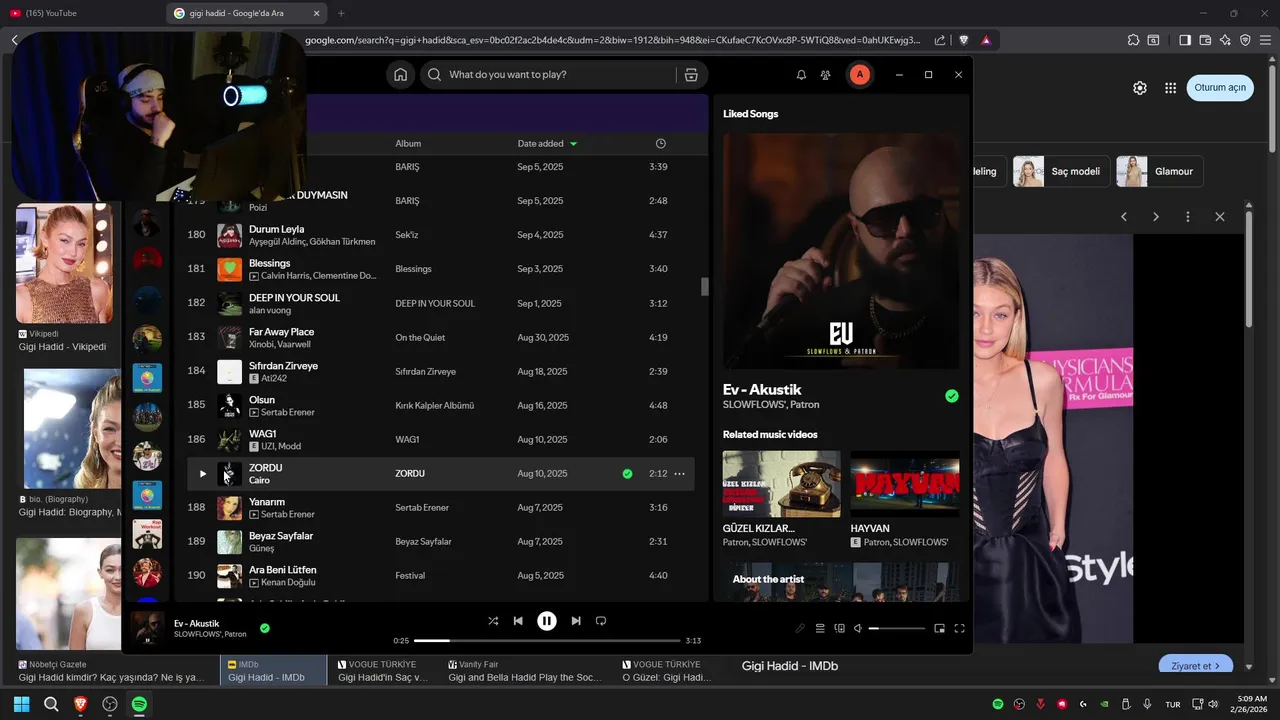This screenshot has height=720, width=1280.
Task: Open the Google apps grid
Action: point(1170,88)
